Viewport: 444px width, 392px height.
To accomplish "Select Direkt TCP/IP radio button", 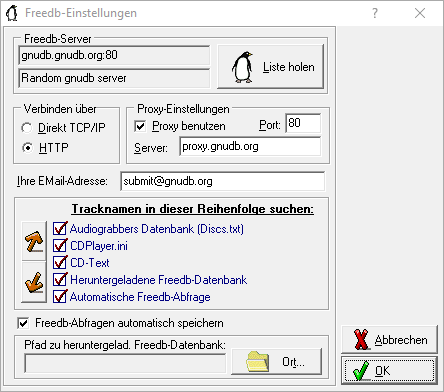I will (27, 128).
